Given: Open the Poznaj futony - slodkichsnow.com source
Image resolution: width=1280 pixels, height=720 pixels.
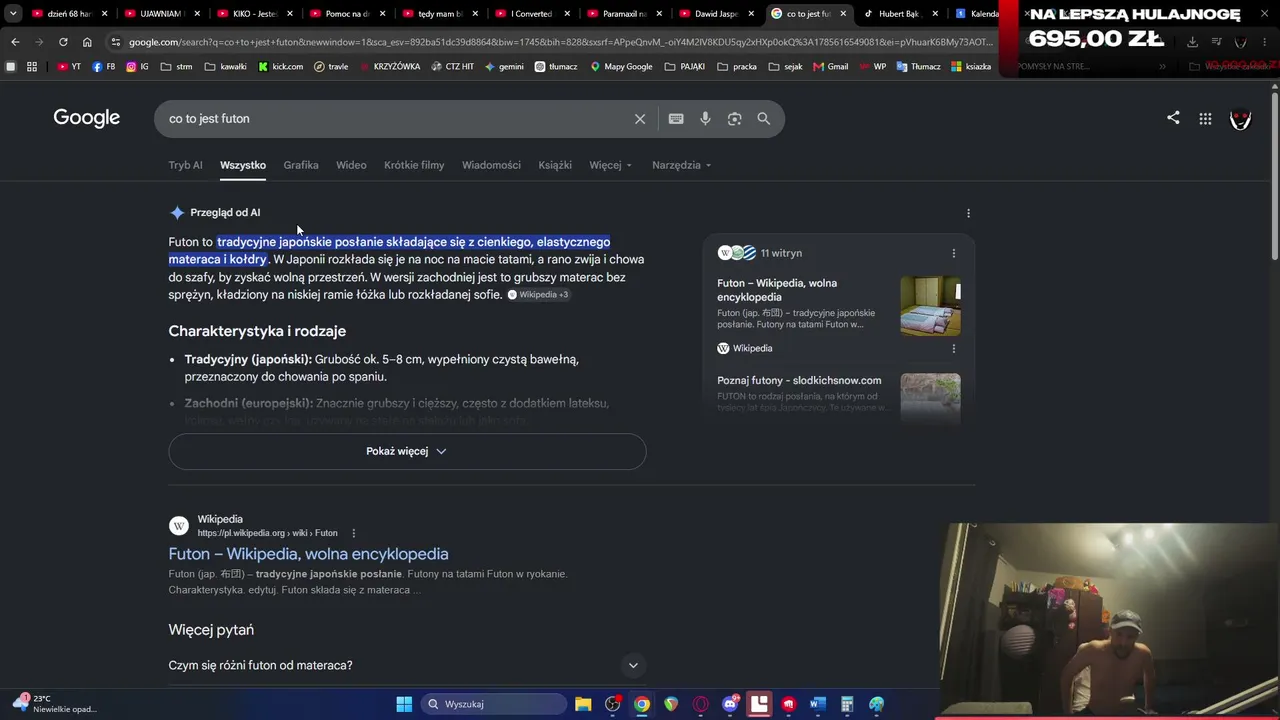Looking at the screenshot, I should click(799, 380).
